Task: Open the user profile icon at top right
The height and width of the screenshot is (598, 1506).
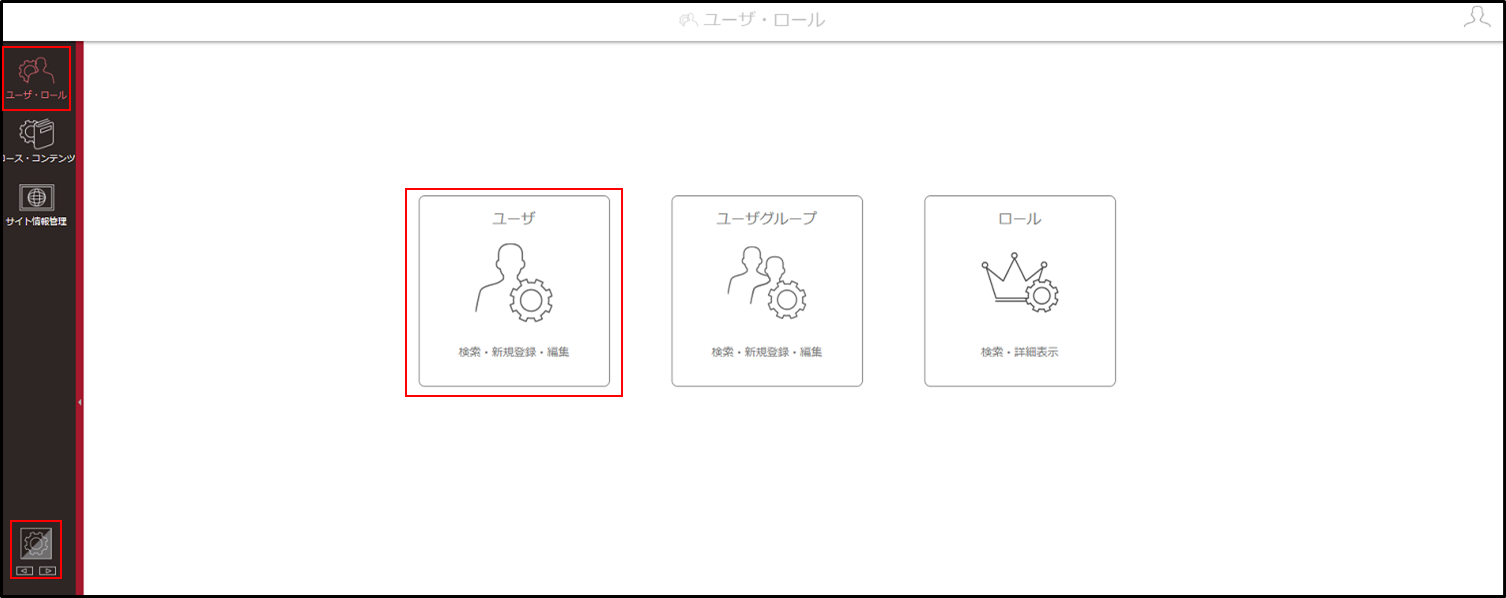Action: click(x=1477, y=17)
